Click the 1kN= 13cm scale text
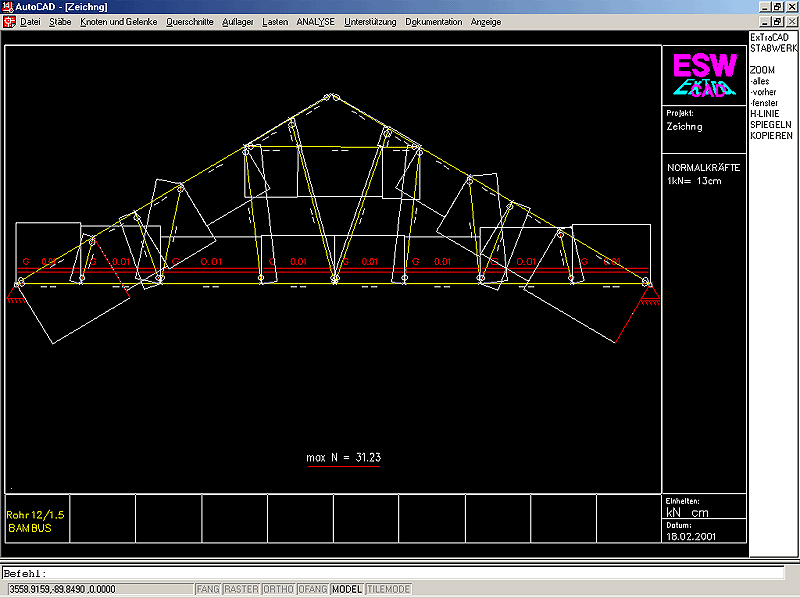This screenshot has height=598, width=800. point(694,181)
